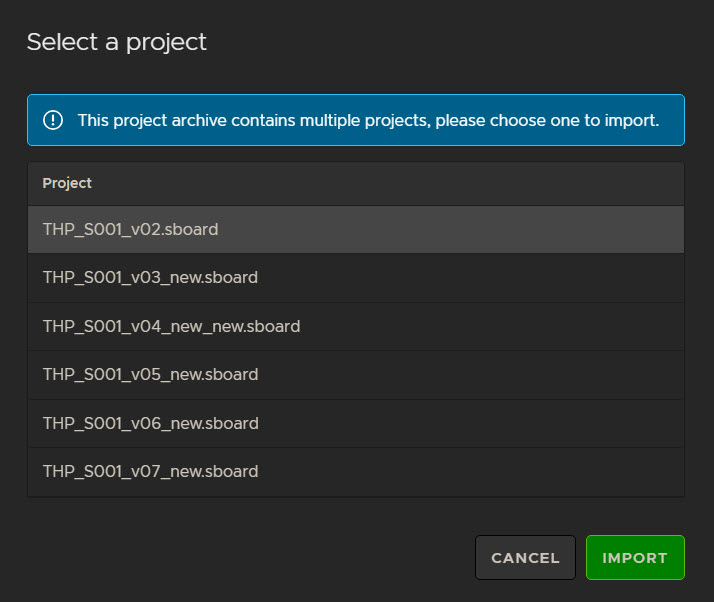The image size is (714, 602).
Task: Choose the THP_S001_v04_new_new.sboard project
Action: click(171, 326)
